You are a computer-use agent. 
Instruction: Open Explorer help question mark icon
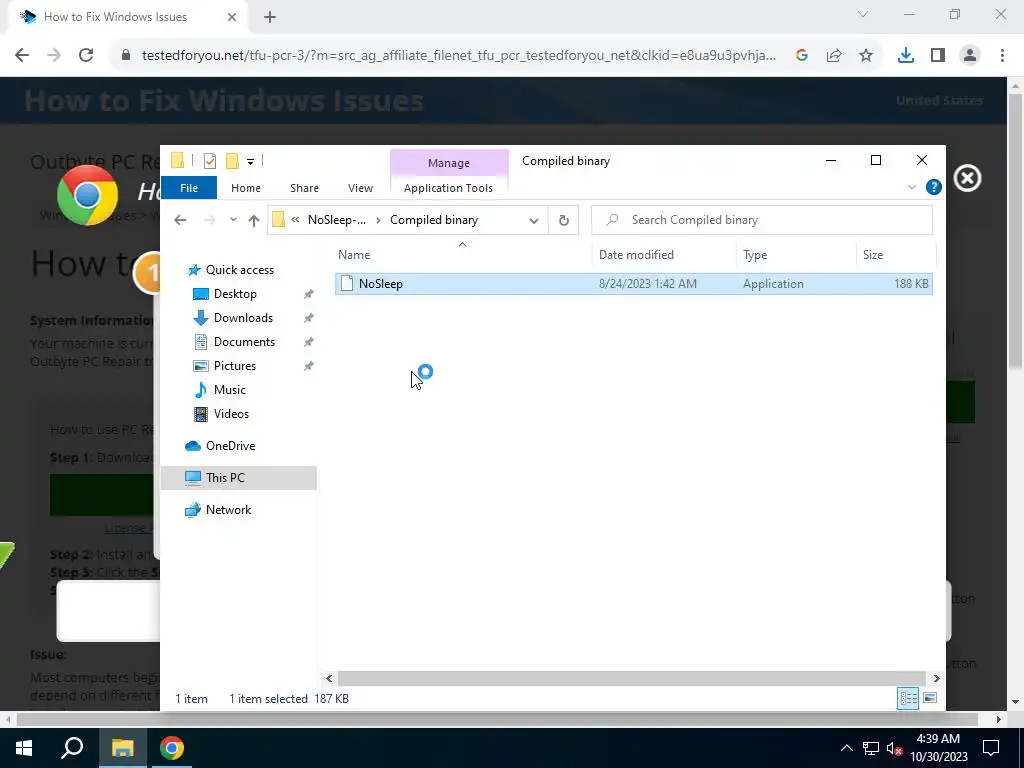pos(934,187)
